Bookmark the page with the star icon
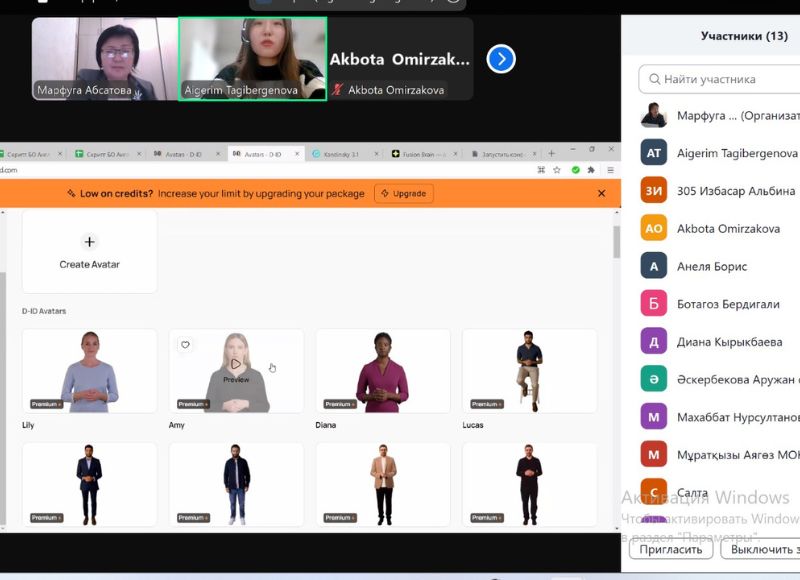Image resolution: width=800 pixels, height=580 pixels. tap(558, 170)
